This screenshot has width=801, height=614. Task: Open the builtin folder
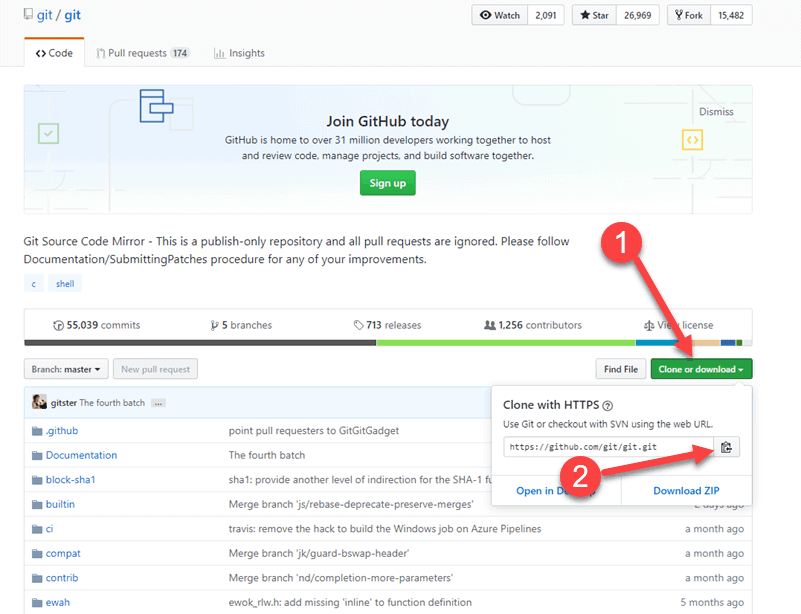pos(60,505)
